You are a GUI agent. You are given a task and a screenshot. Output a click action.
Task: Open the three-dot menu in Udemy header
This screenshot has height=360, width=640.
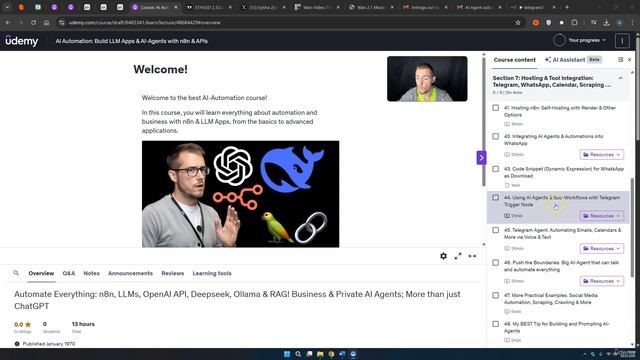click(622, 40)
